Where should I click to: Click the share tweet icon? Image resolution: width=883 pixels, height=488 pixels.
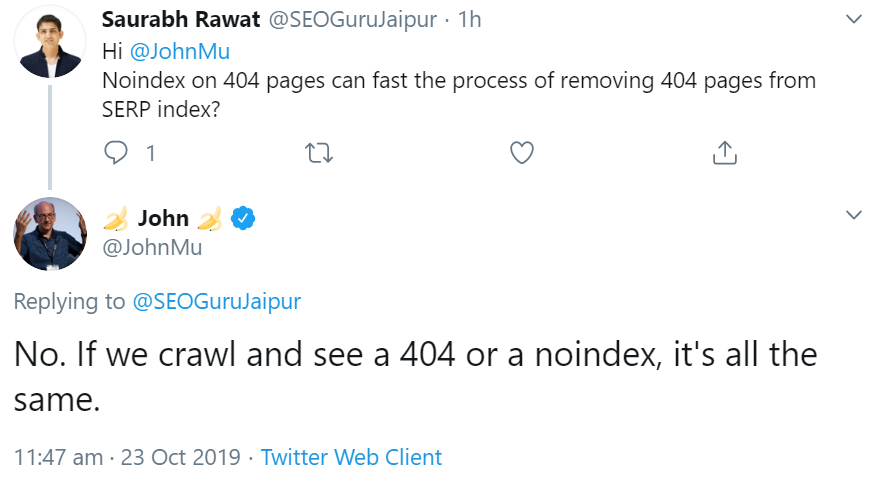coord(725,153)
